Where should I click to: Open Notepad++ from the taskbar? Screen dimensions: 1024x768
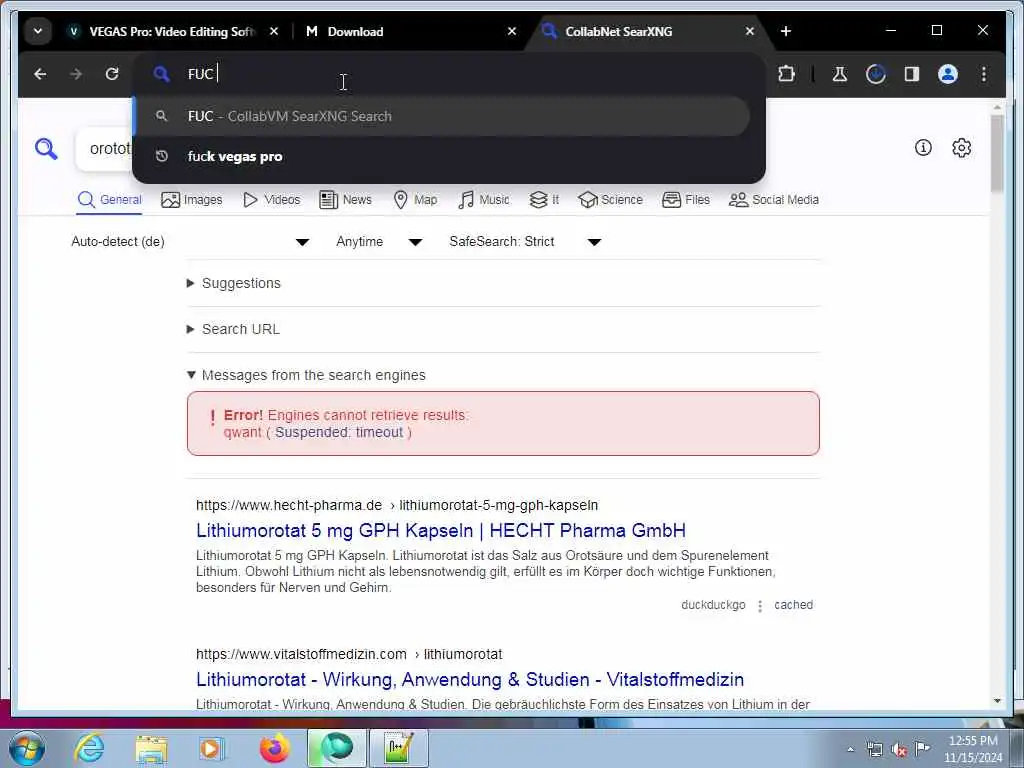[x=399, y=748]
